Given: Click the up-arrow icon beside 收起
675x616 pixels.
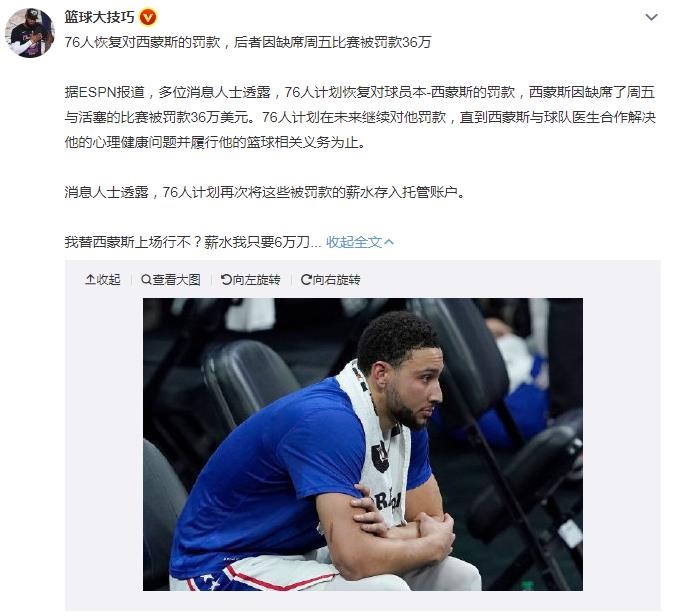Looking at the screenshot, I should click(90, 279).
